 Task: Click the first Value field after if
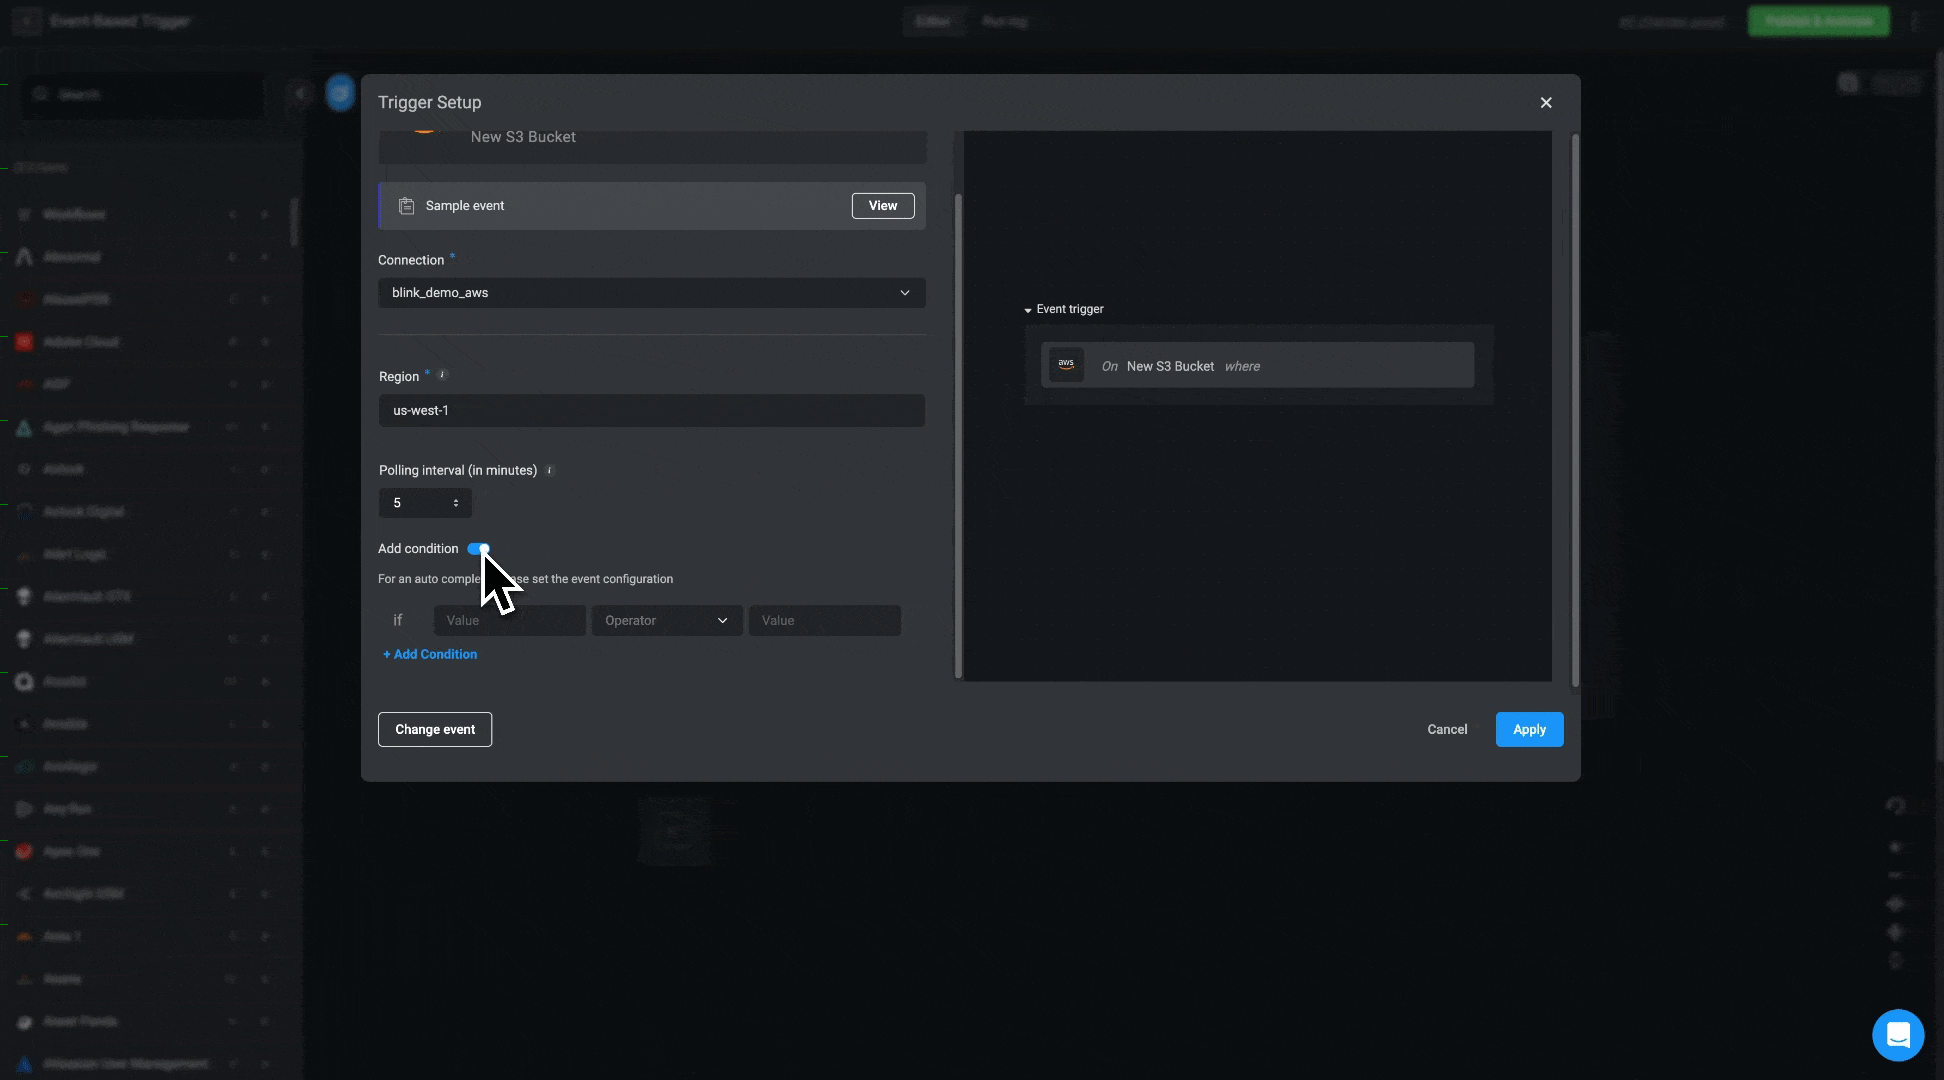[x=509, y=621]
